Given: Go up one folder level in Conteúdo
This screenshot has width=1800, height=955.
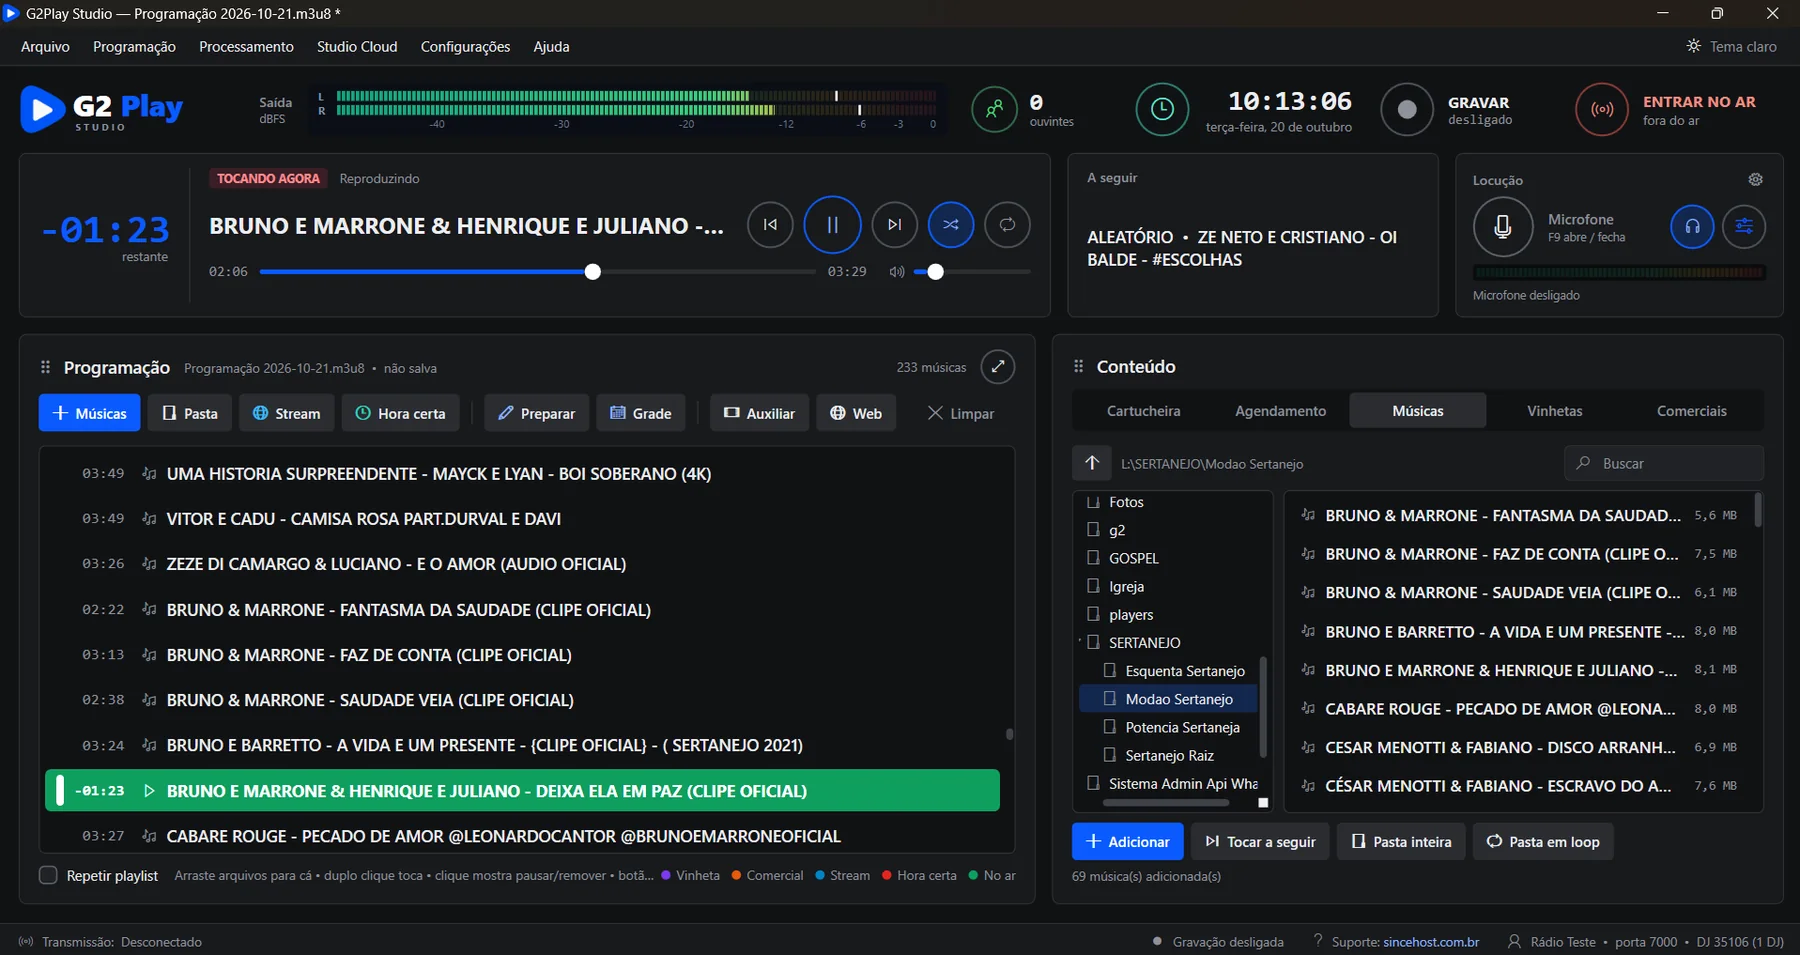Looking at the screenshot, I should click(x=1092, y=463).
